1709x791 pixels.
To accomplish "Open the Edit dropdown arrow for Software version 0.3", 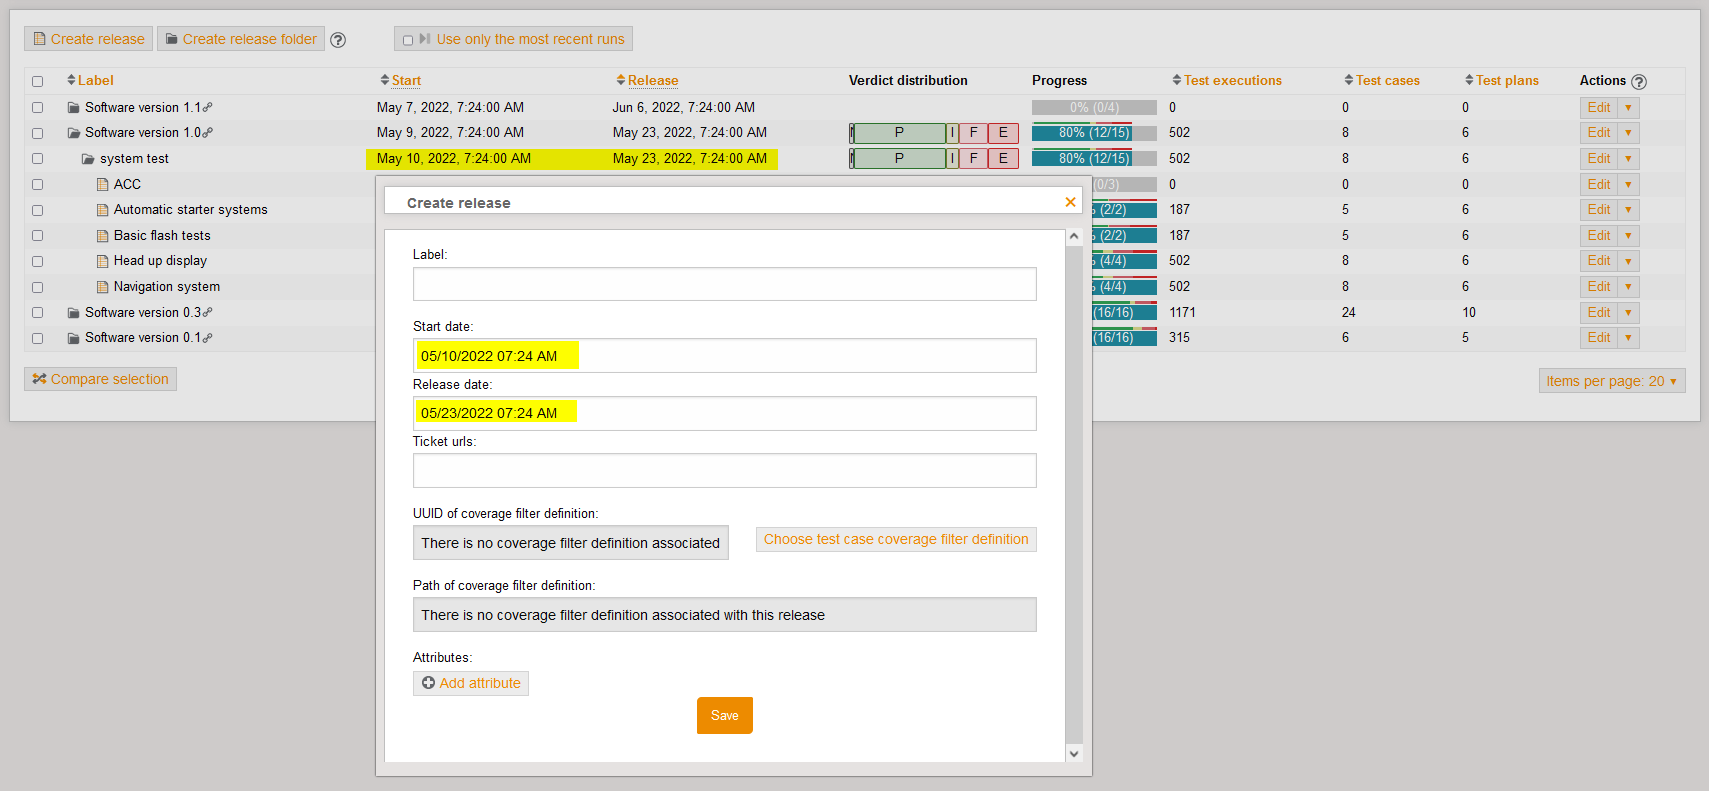I will point(1628,313).
